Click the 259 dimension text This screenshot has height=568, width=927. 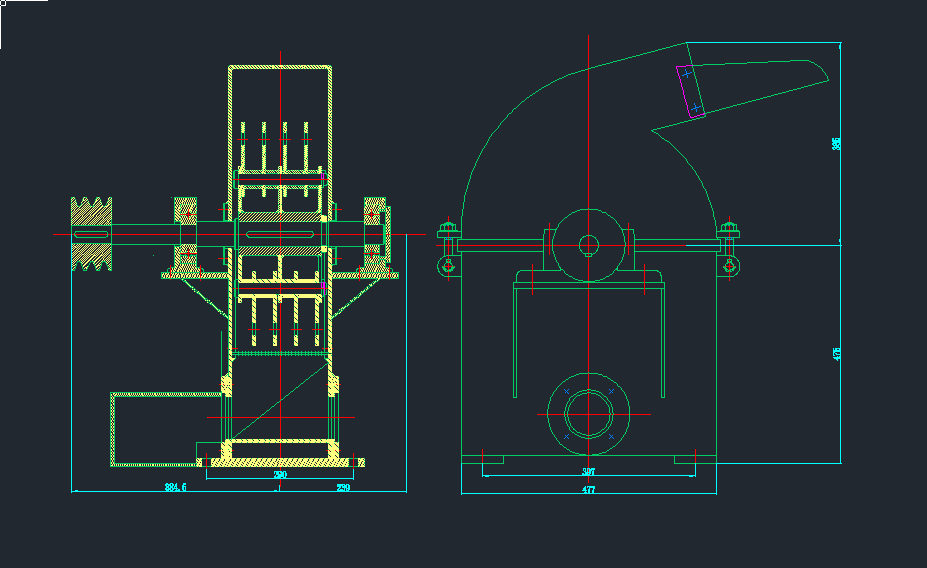pyautogui.click(x=343, y=487)
